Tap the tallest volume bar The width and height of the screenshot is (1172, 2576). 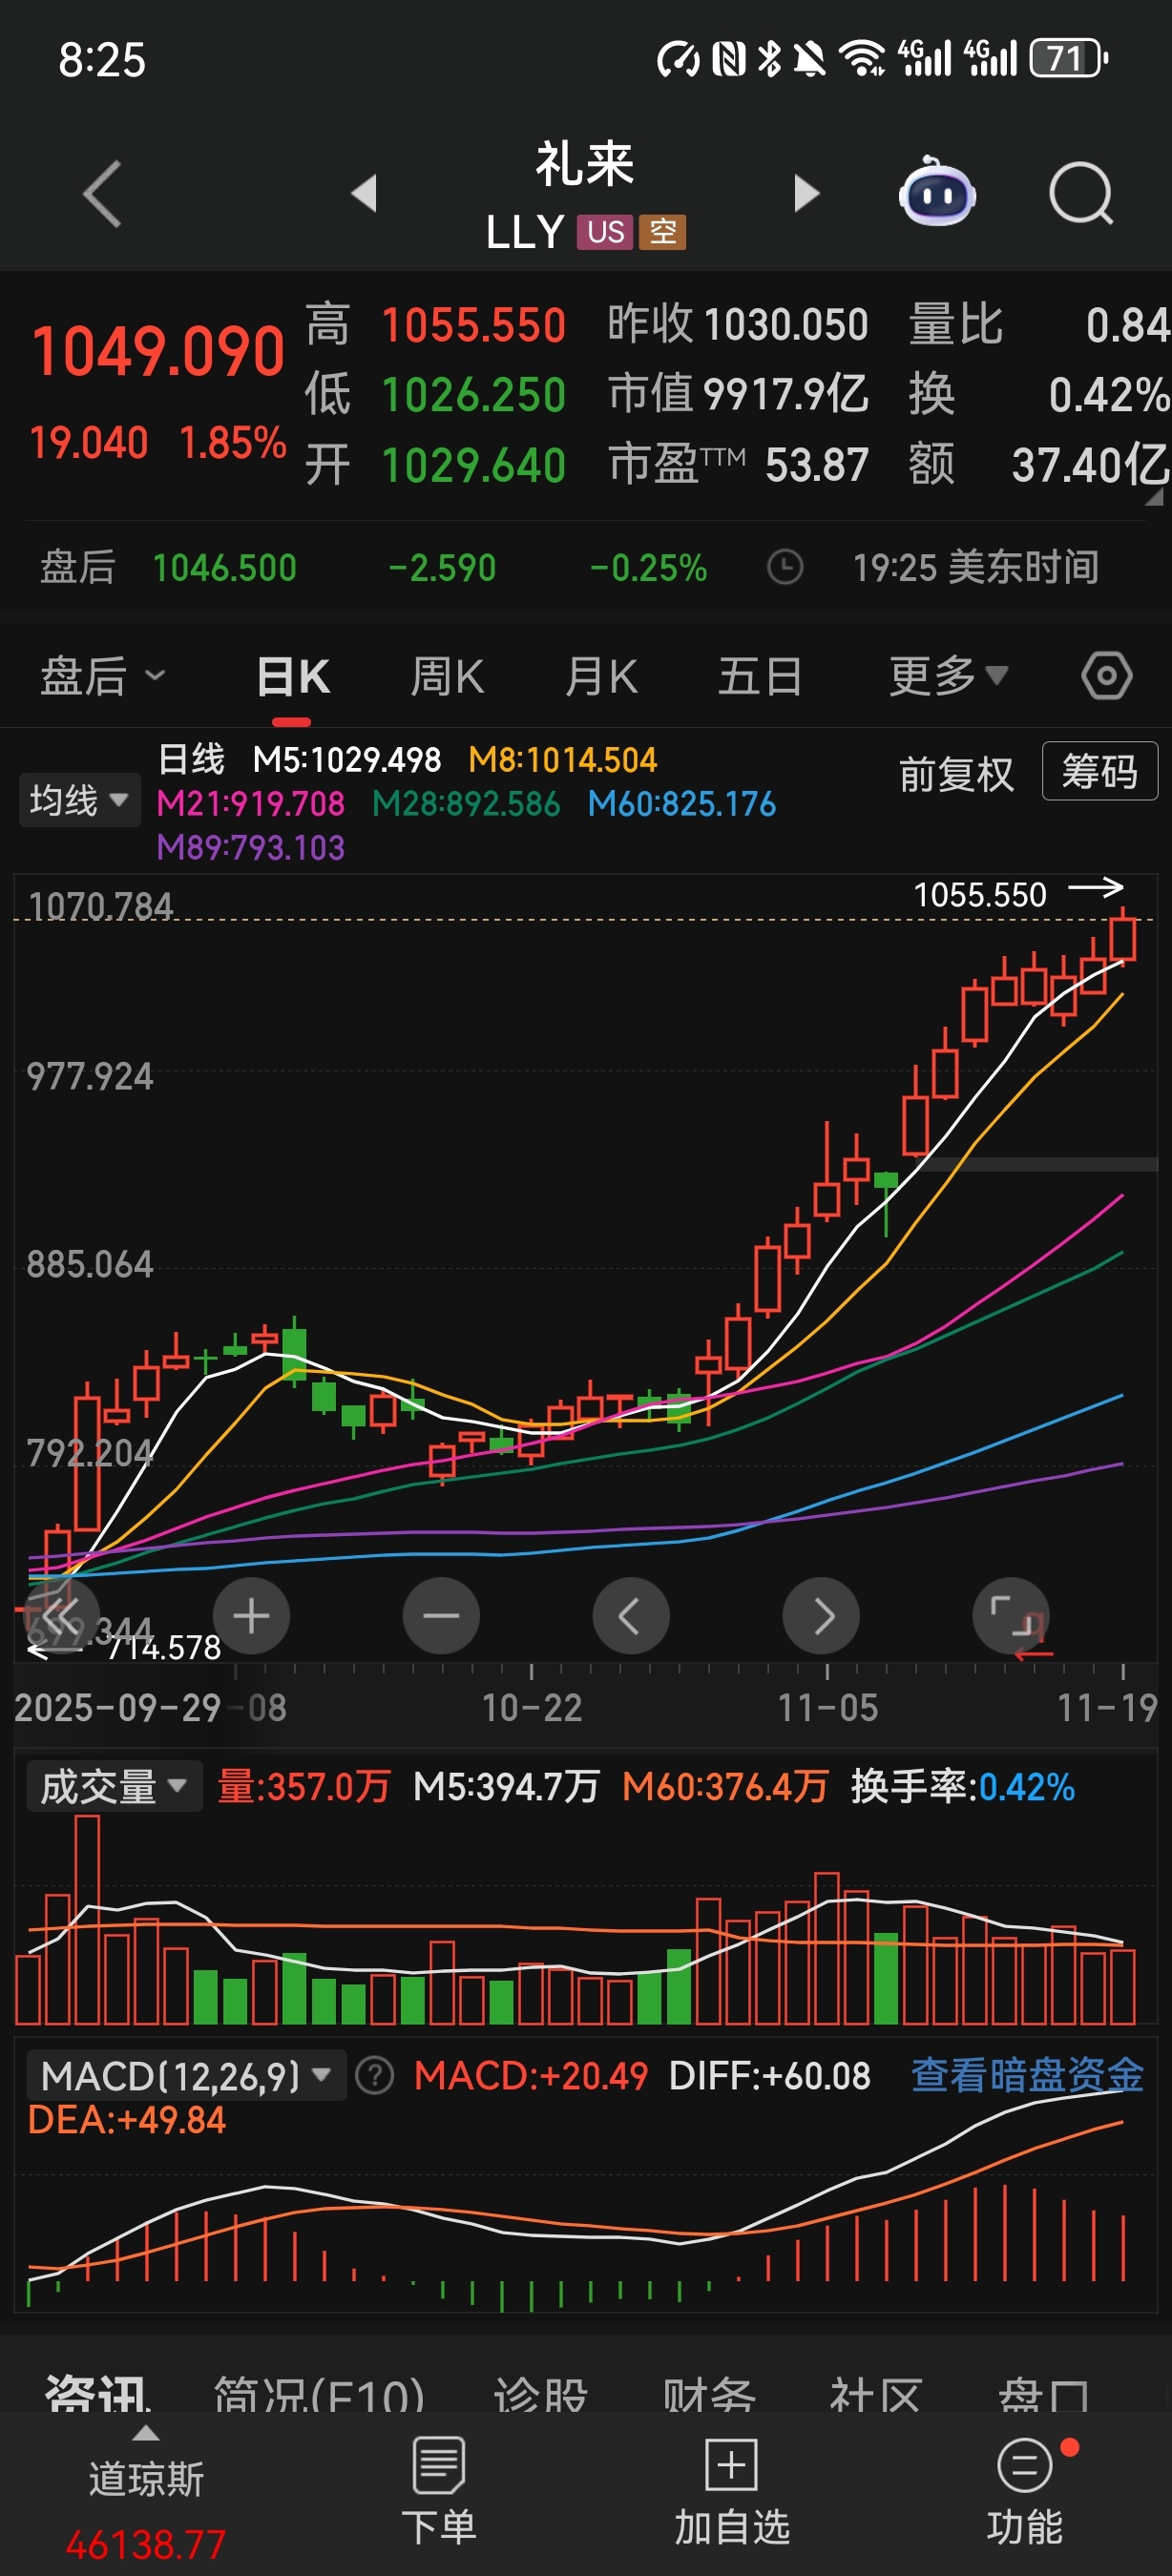(x=87, y=1918)
